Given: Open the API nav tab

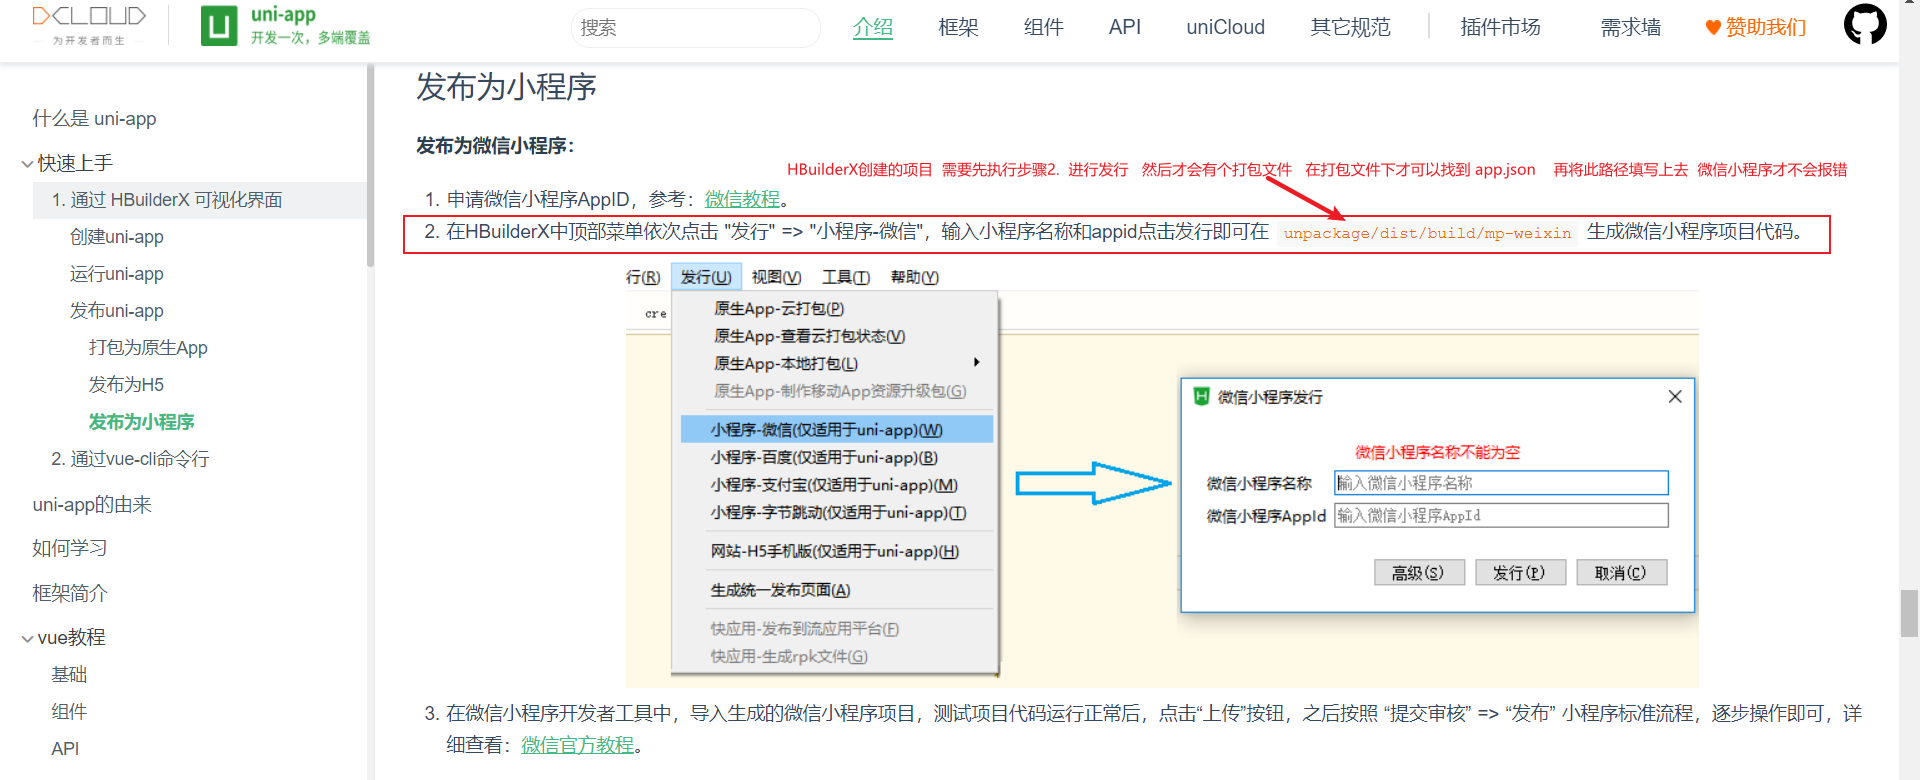Looking at the screenshot, I should [x=1125, y=27].
